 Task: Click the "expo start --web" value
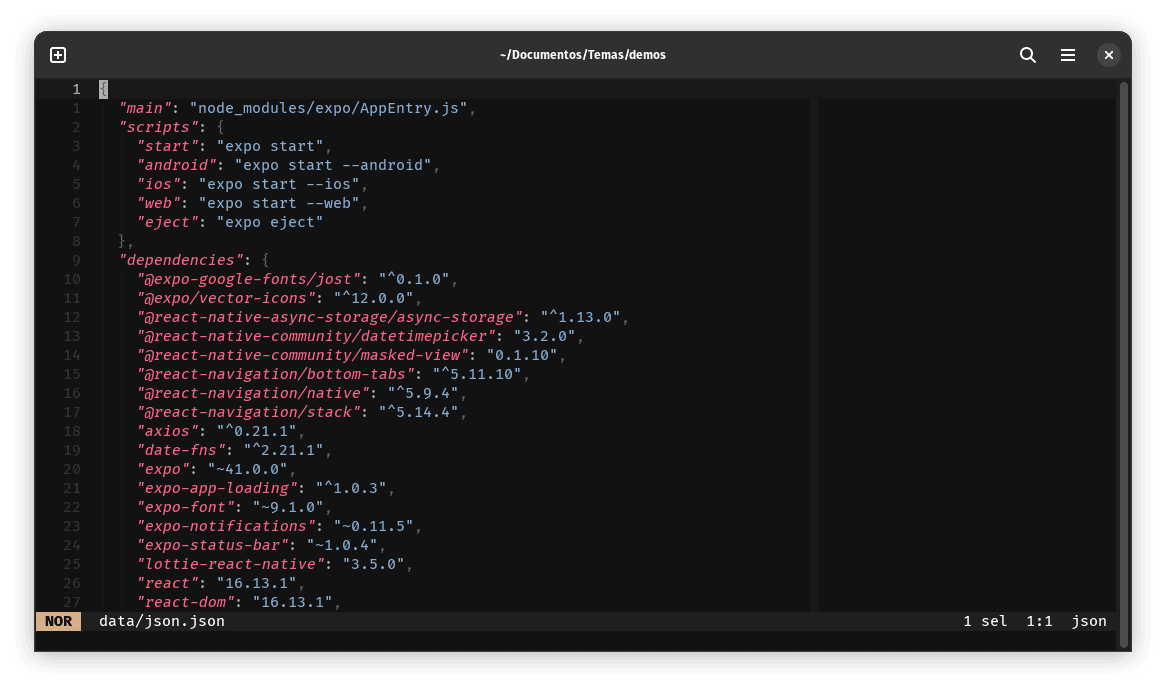point(279,203)
